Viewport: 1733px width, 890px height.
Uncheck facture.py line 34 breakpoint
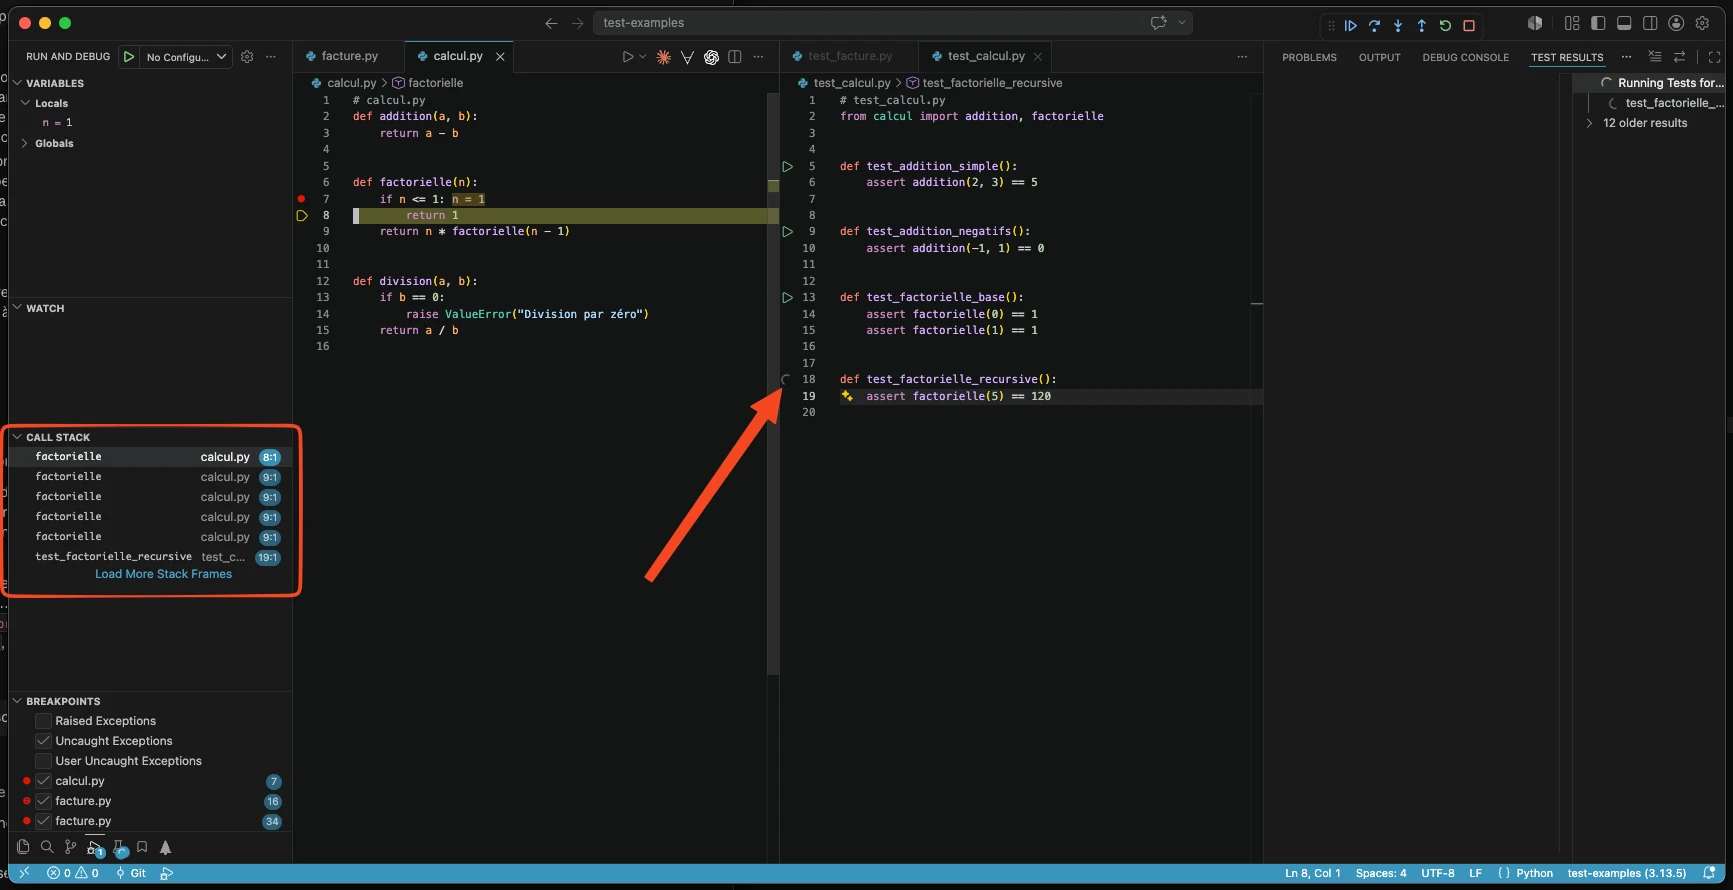click(43, 821)
